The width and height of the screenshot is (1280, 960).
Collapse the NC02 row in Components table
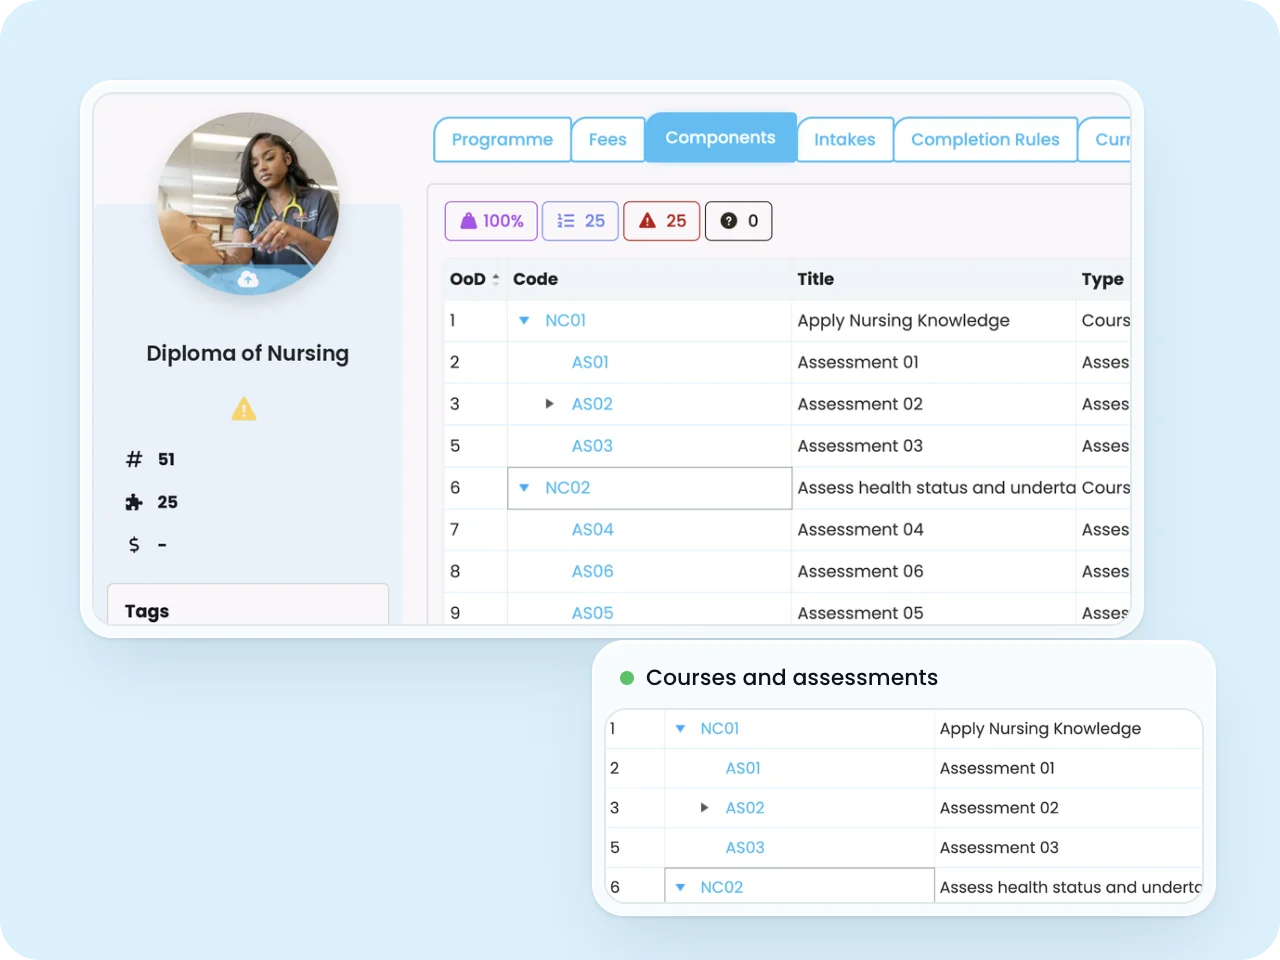coord(524,488)
